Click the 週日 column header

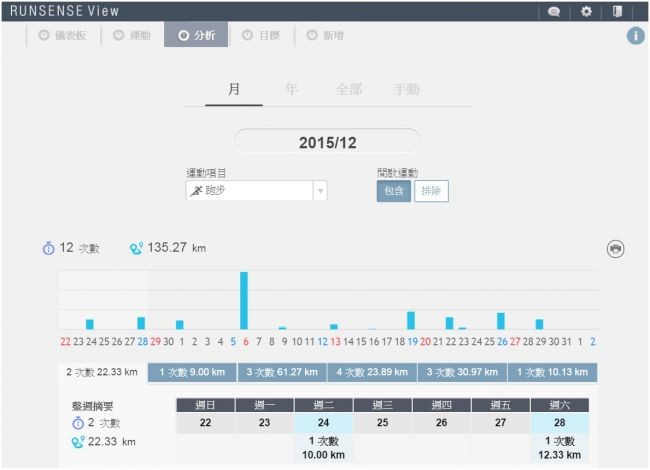coord(206,405)
